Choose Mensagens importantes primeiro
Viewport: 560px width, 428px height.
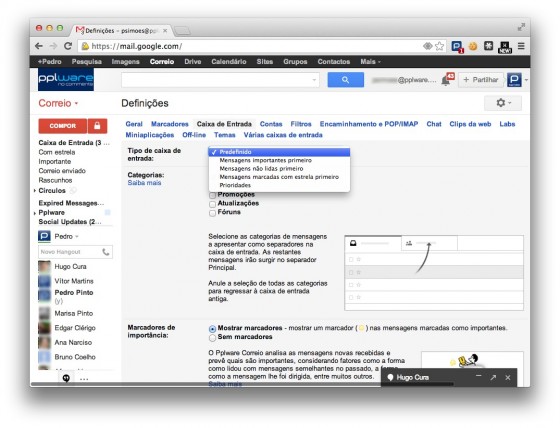coord(279,160)
